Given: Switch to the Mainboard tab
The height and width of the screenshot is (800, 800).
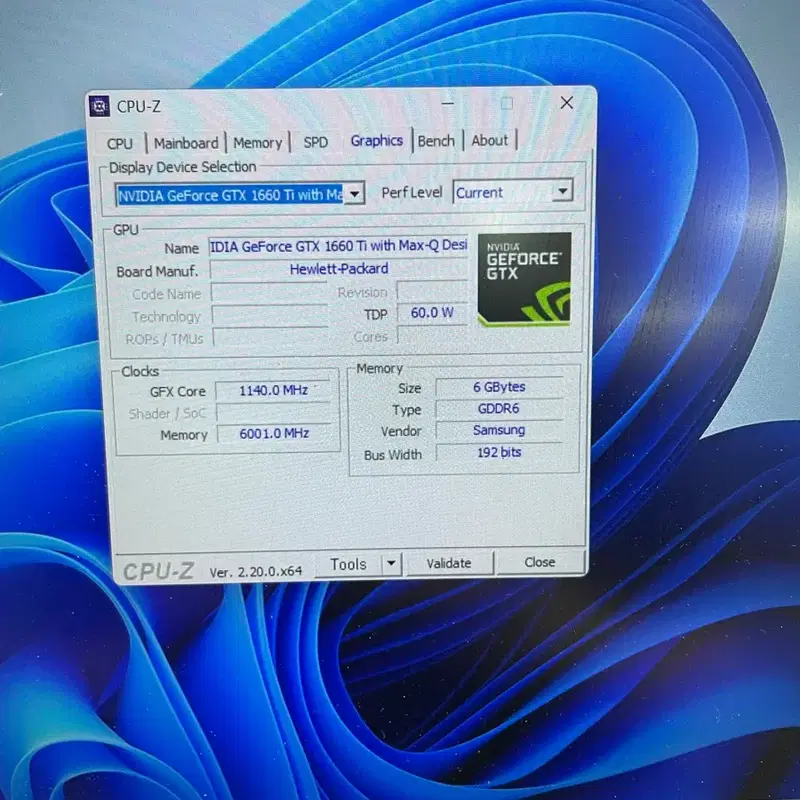Looking at the screenshot, I should (186, 143).
